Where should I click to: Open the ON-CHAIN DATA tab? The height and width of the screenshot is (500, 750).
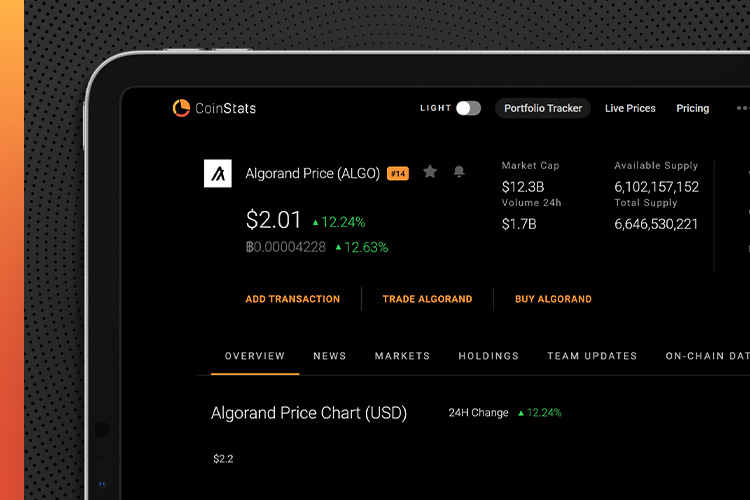[707, 356]
